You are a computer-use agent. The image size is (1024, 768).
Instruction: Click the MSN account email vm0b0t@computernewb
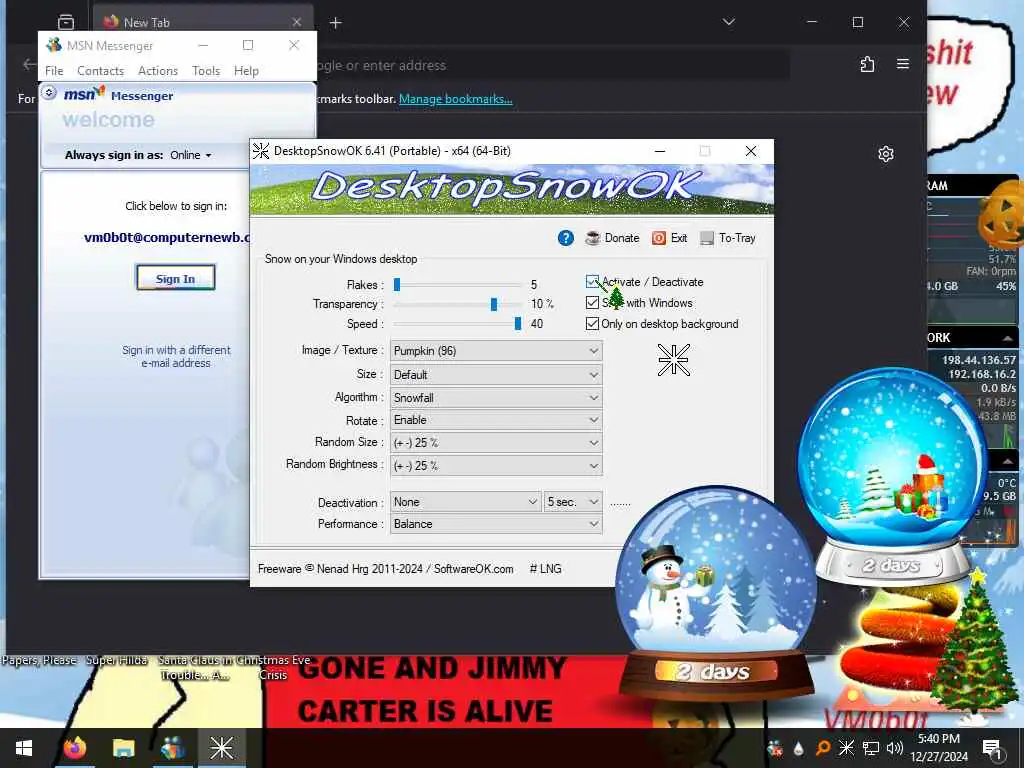click(x=167, y=238)
